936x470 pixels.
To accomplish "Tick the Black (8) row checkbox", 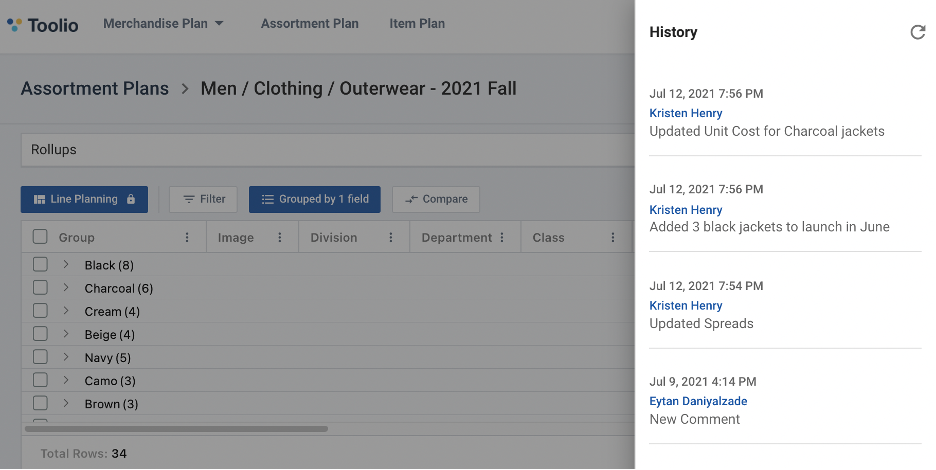I will pyautogui.click(x=40, y=265).
